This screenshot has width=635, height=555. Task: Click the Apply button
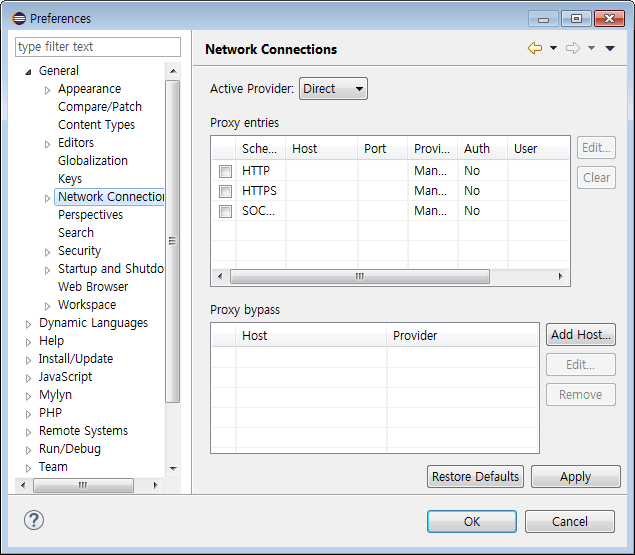tap(575, 476)
